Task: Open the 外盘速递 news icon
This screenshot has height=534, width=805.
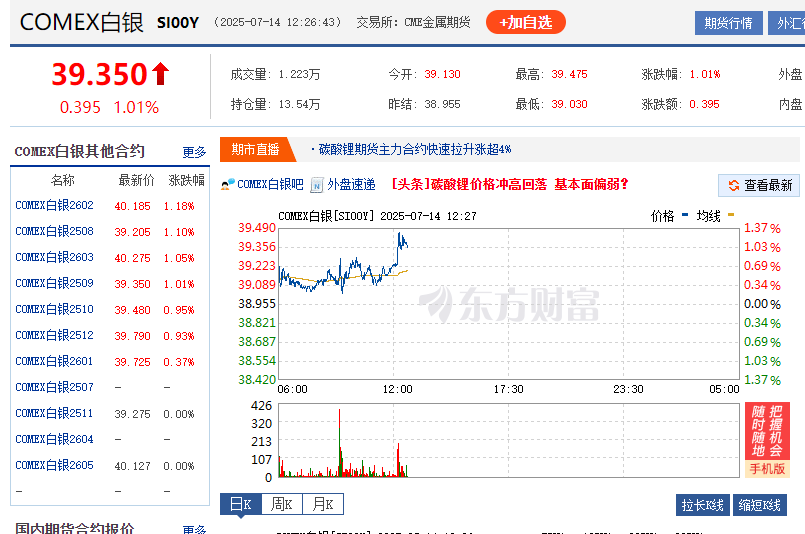Action: pos(317,184)
